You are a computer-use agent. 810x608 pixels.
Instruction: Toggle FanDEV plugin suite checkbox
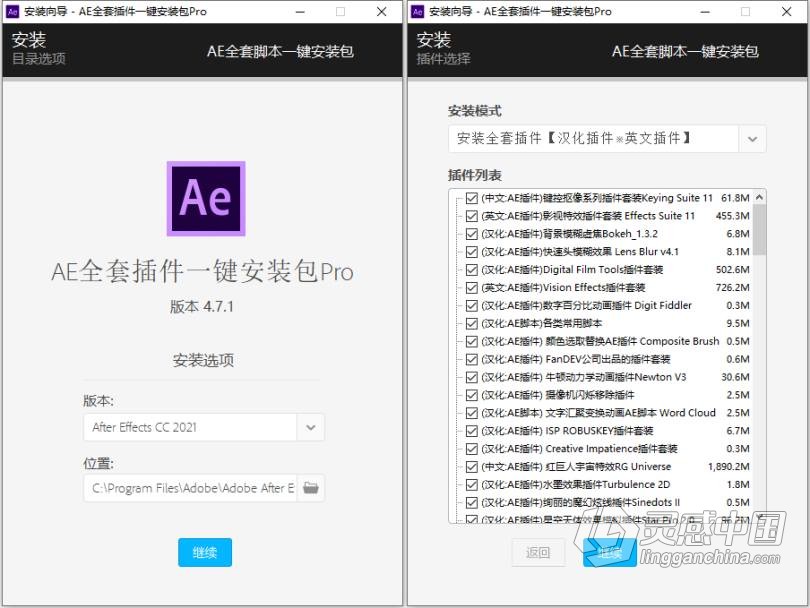471,359
